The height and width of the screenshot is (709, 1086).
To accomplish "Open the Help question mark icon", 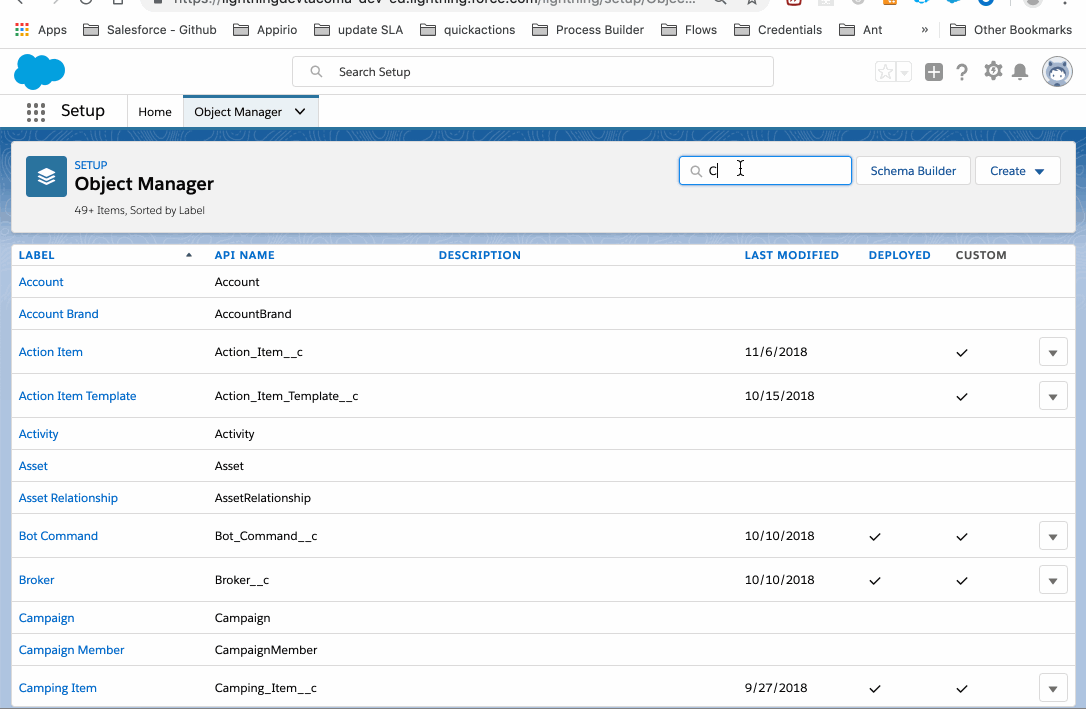I will 962,72.
